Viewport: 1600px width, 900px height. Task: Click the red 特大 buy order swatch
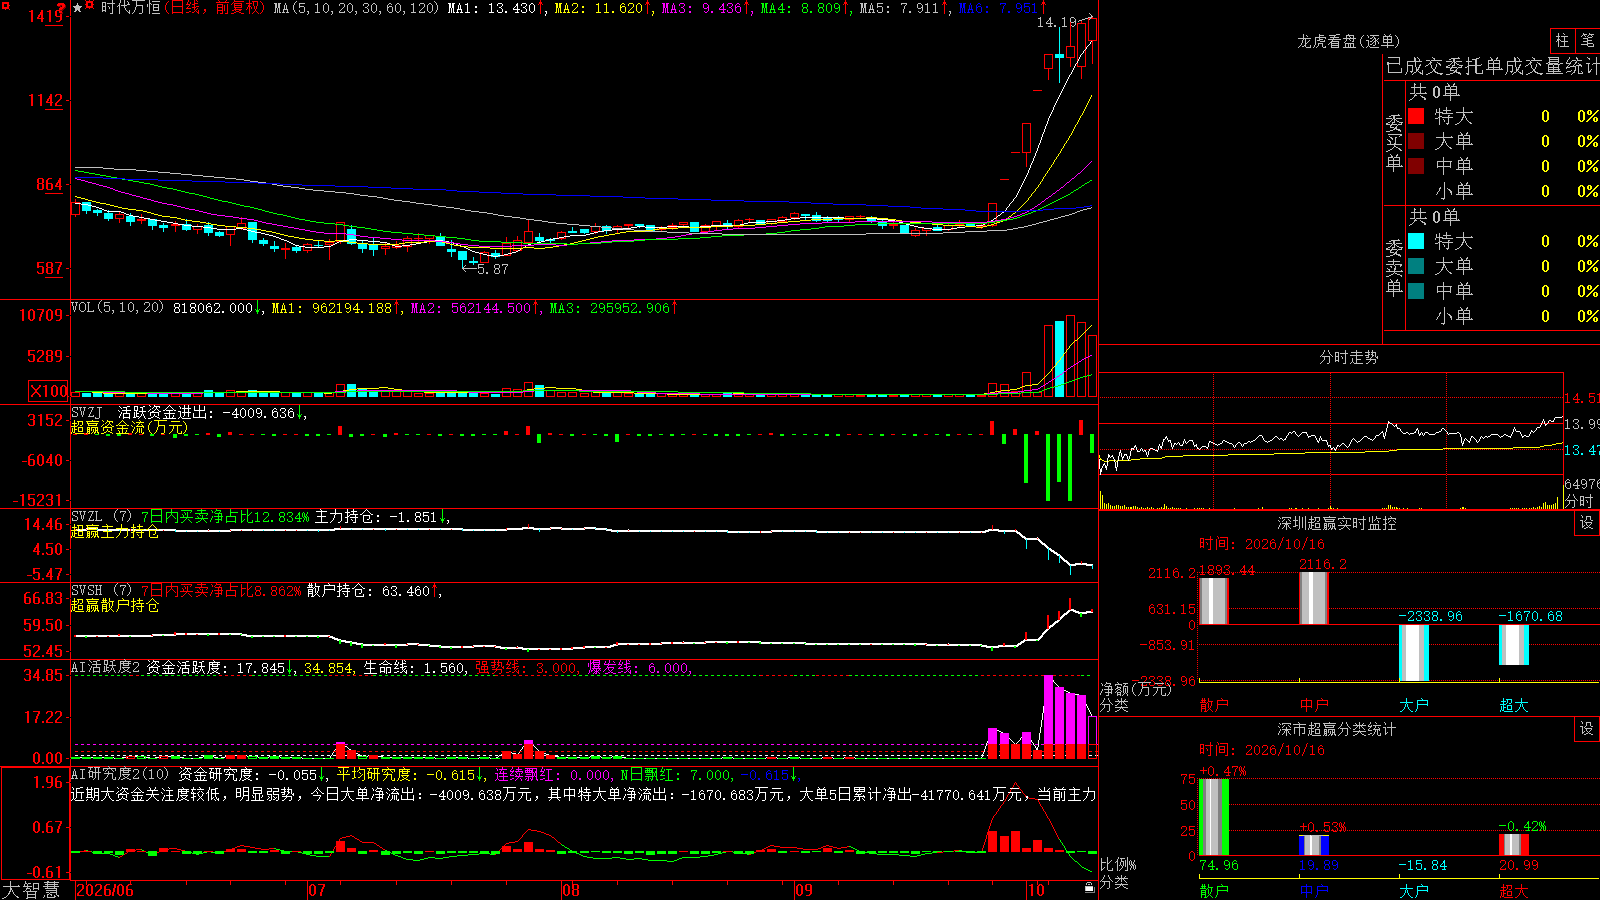1416,116
